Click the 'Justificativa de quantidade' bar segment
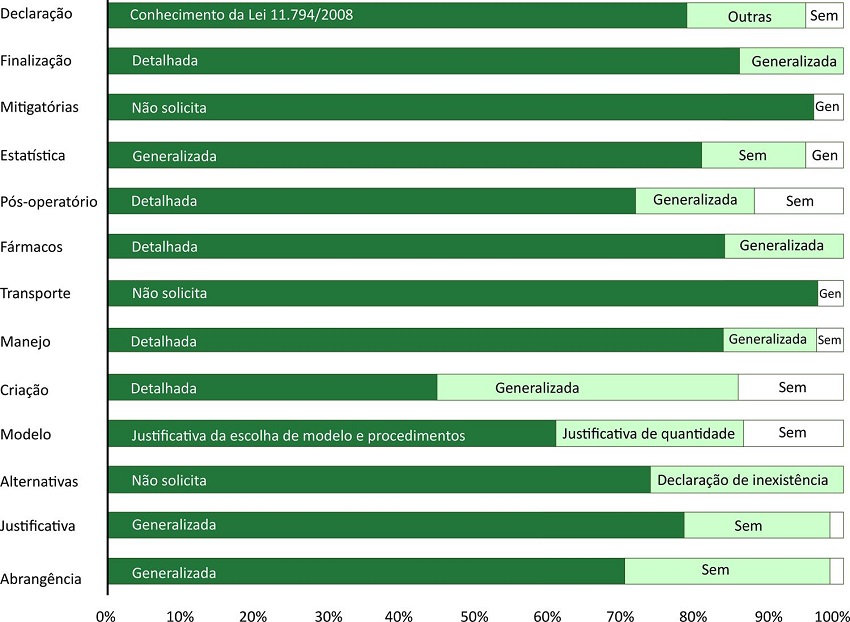 point(649,433)
